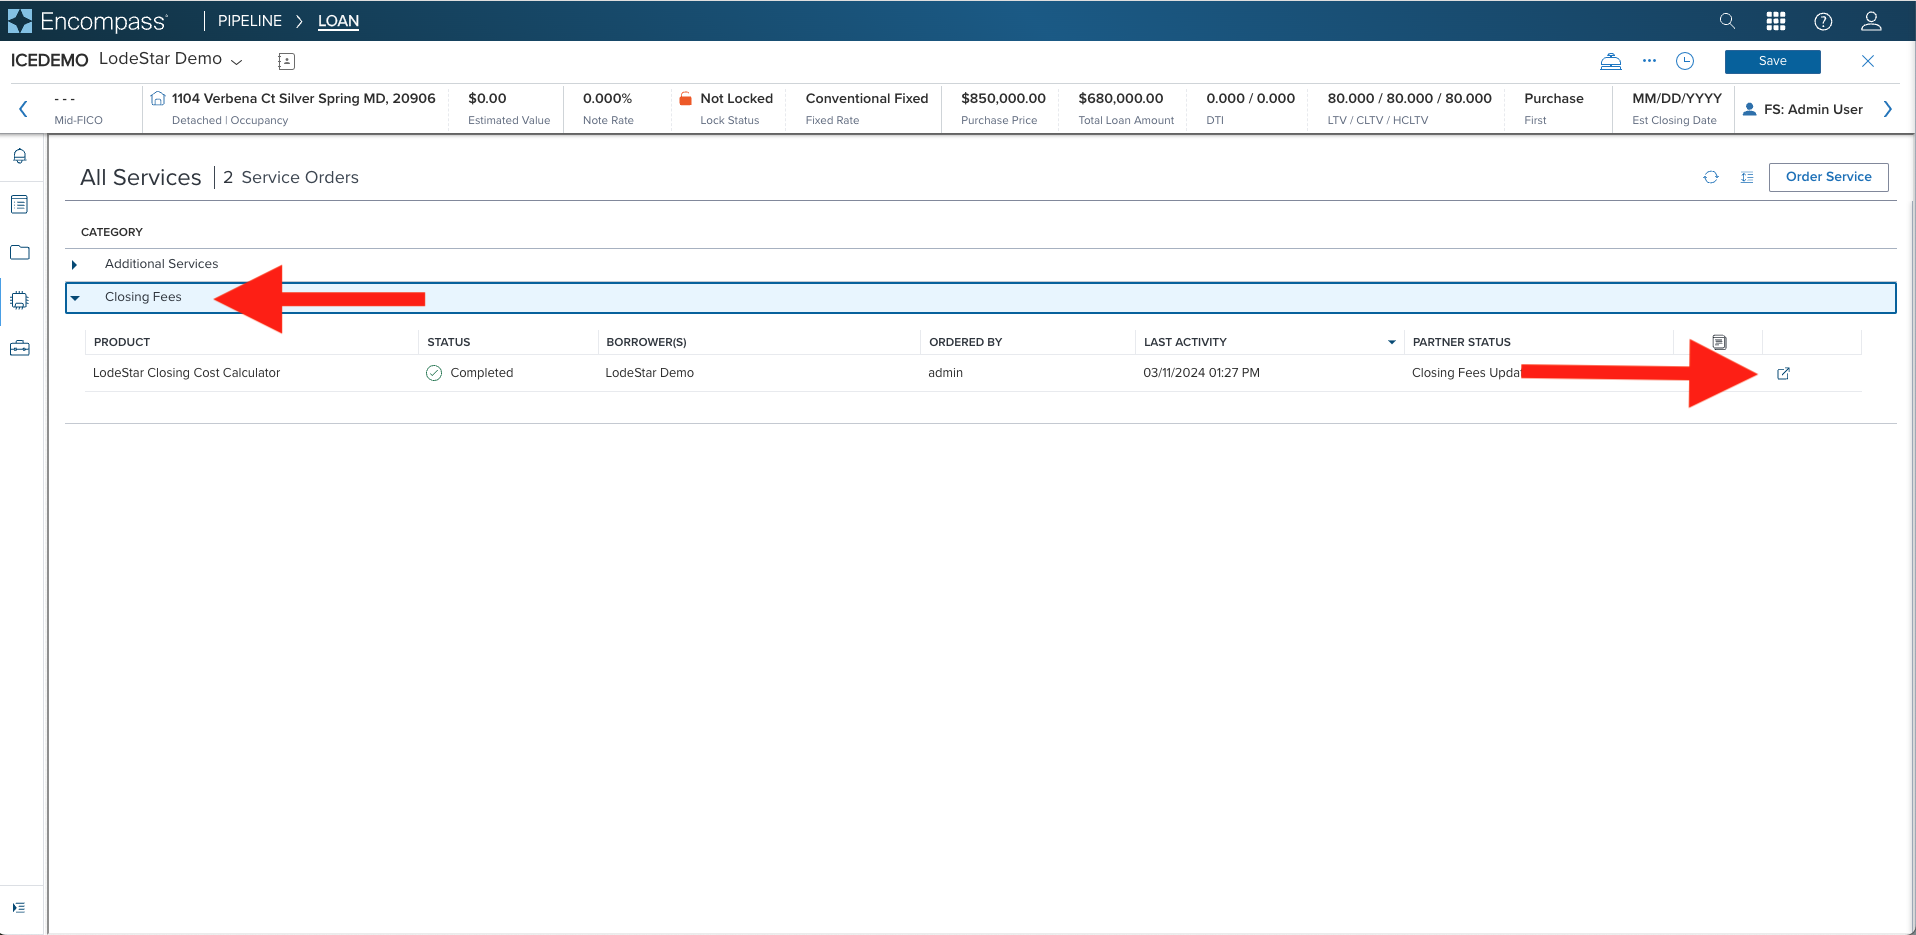
Task: Select the LOAN breadcrumb tab
Action: pyautogui.click(x=338, y=21)
